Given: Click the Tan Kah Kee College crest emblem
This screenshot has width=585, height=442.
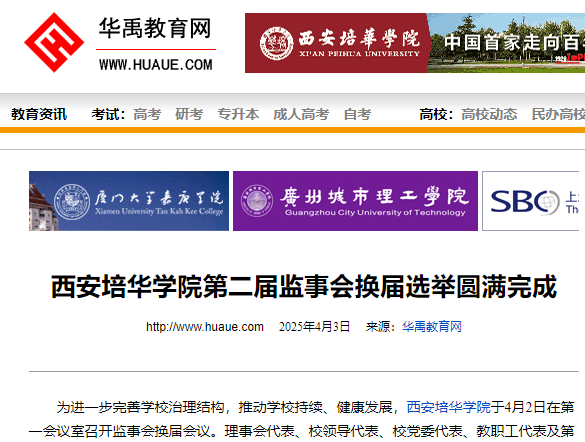Looking at the screenshot, I should click(72, 202).
